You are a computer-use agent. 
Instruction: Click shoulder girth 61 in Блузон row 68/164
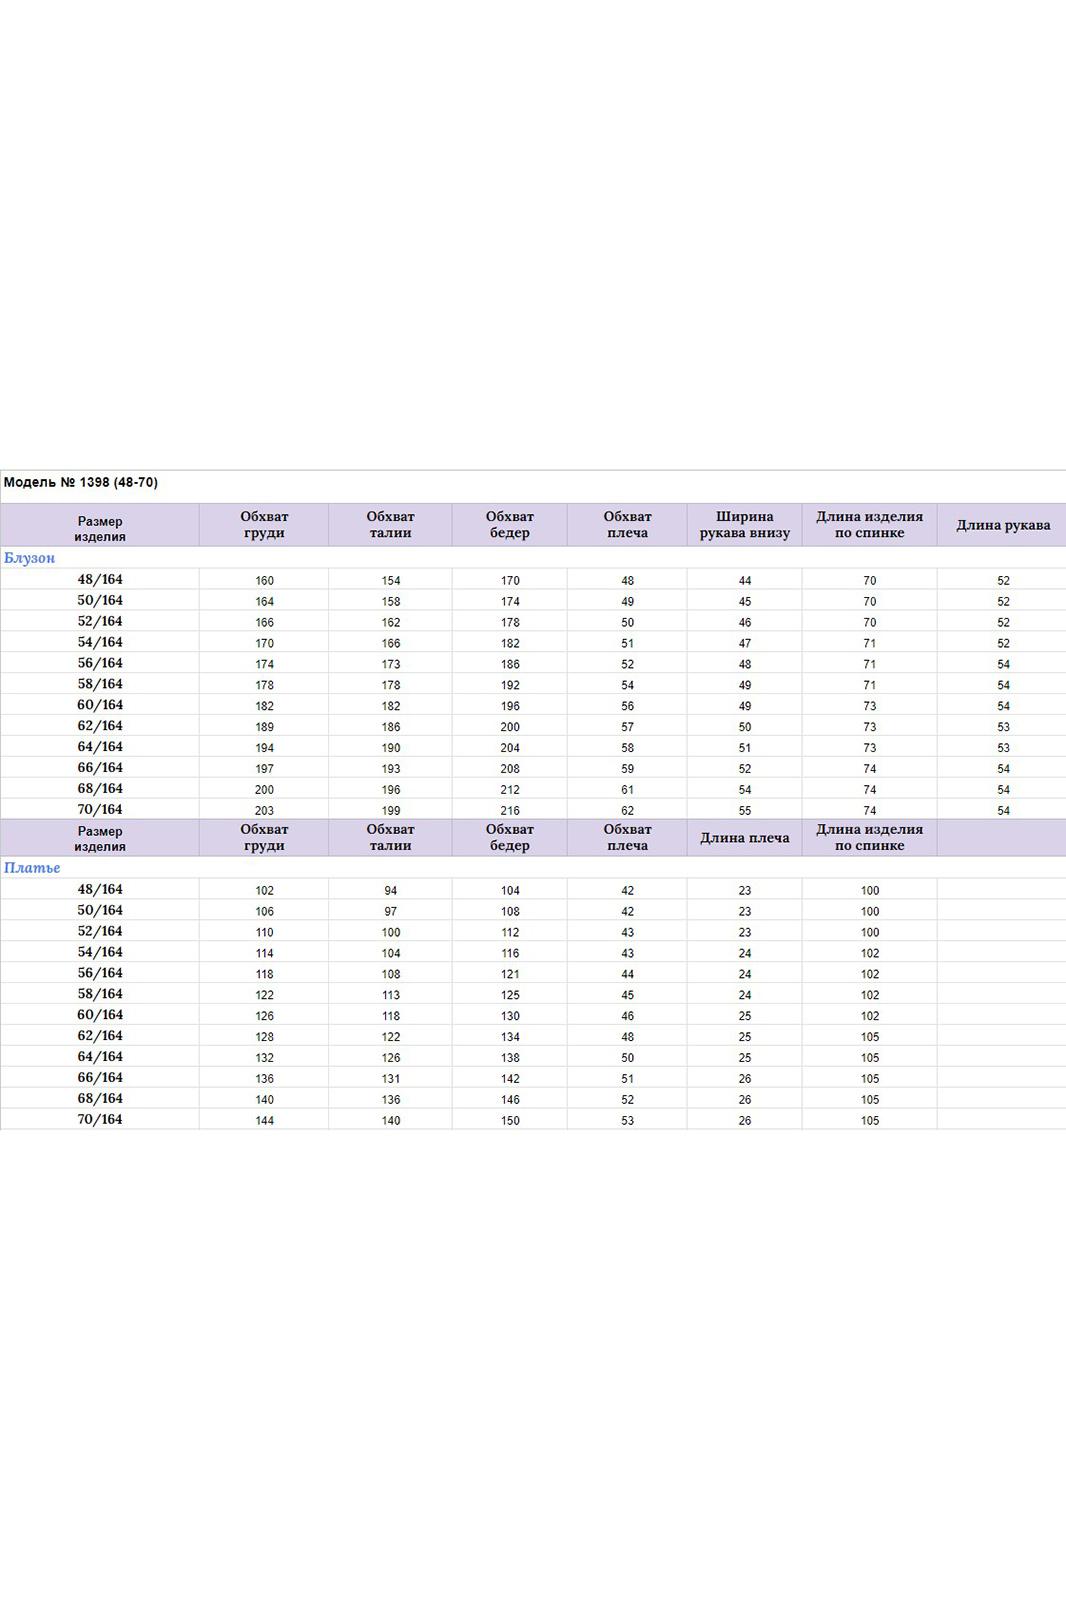click(x=627, y=790)
